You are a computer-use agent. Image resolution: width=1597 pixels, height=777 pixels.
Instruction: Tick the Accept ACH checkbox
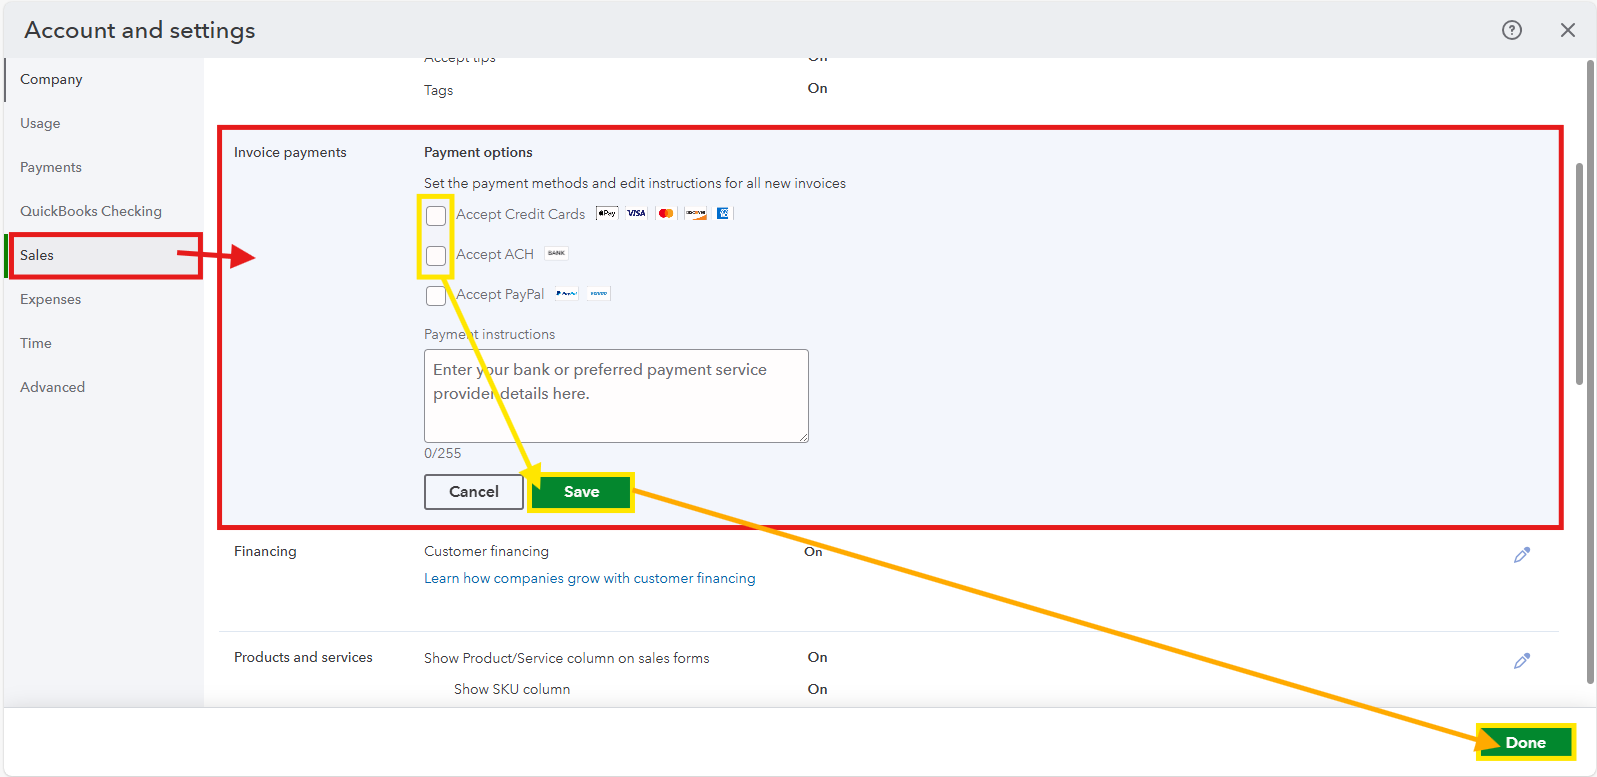click(x=436, y=255)
